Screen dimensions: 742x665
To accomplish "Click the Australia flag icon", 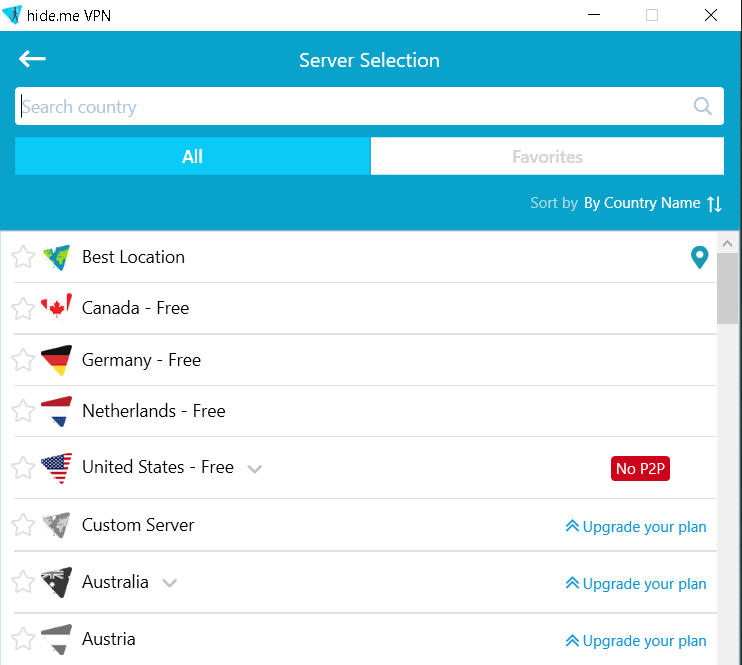I will pyautogui.click(x=57, y=582).
